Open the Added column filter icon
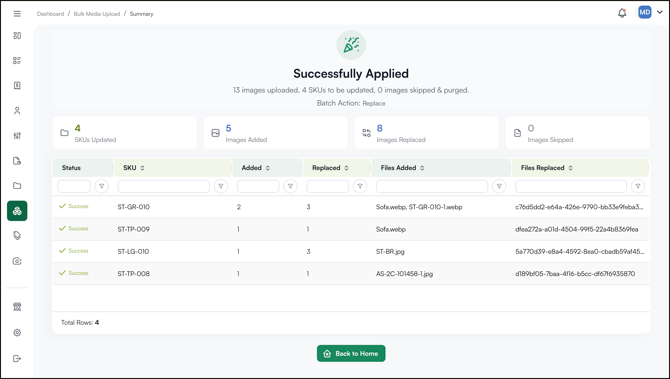The width and height of the screenshot is (670, 379). 291,186
